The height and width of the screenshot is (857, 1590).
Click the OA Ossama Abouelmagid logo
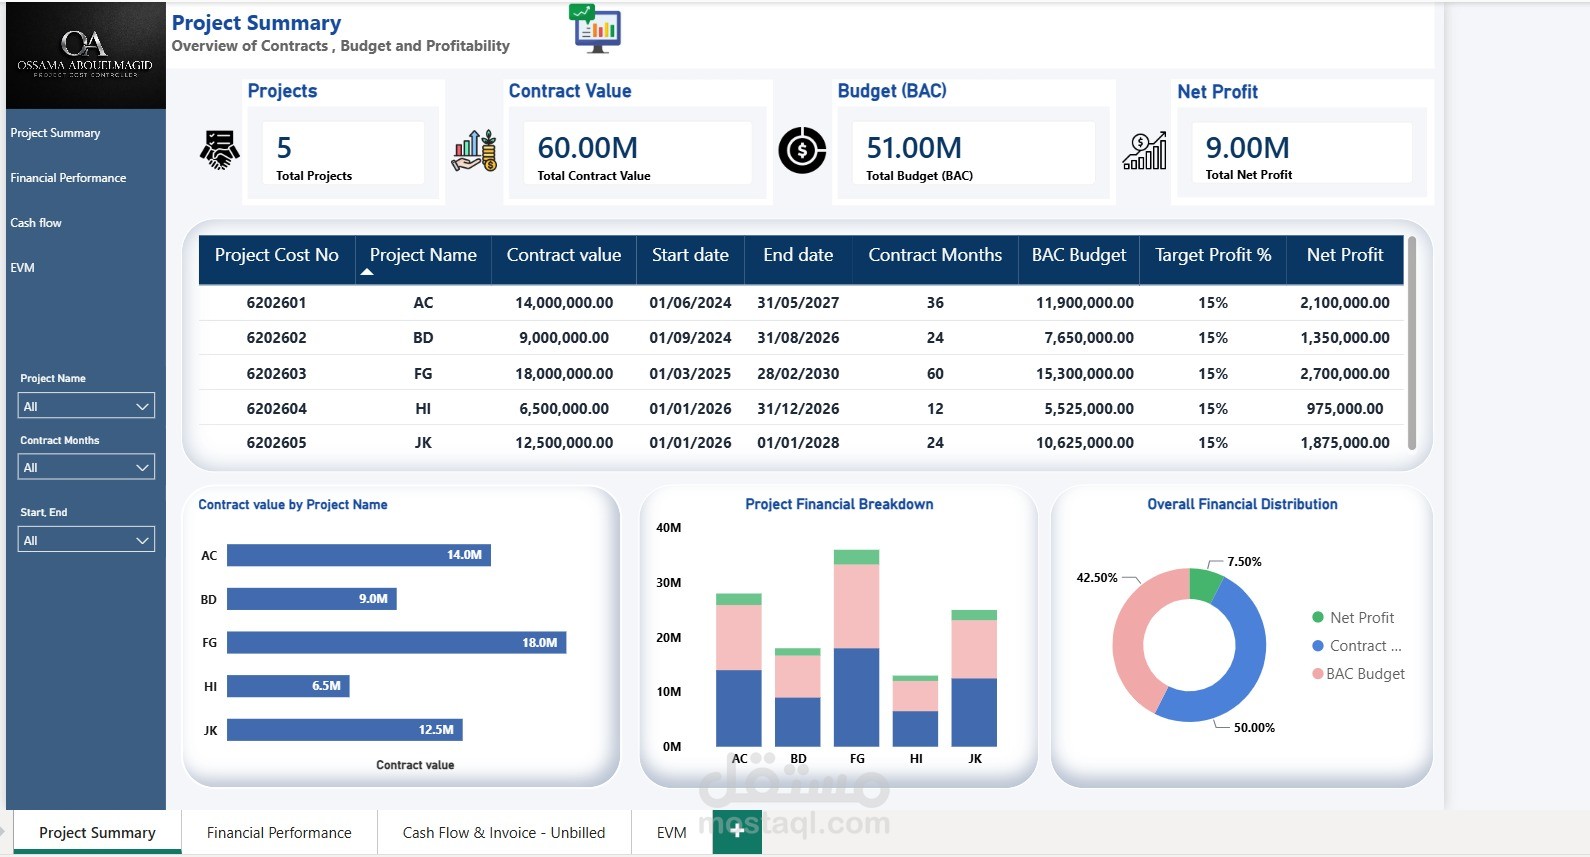[85, 54]
